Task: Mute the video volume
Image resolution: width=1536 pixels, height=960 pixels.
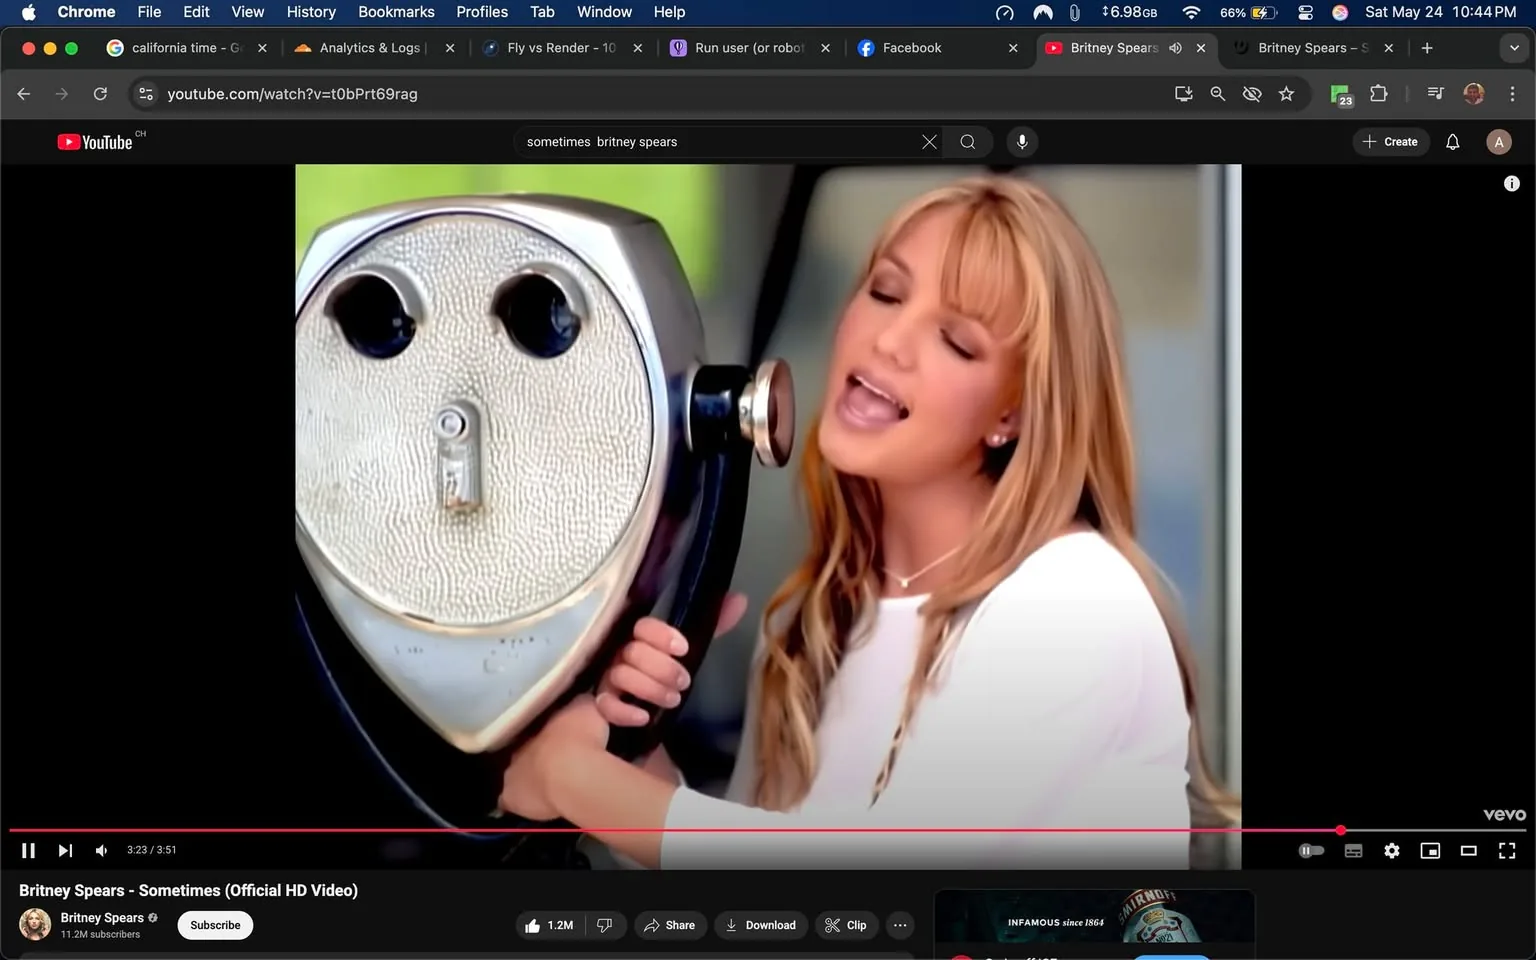Action: [x=100, y=850]
